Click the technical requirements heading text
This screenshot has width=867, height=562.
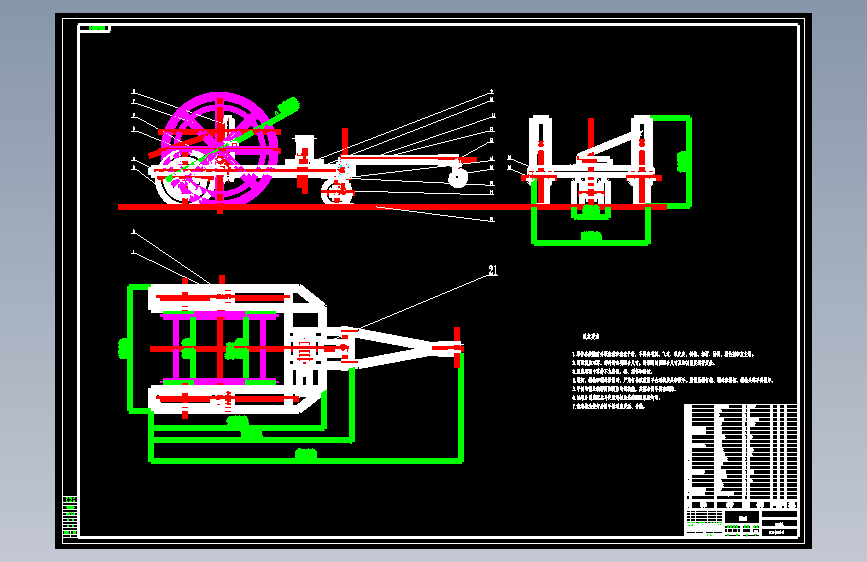tap(590, 336)
